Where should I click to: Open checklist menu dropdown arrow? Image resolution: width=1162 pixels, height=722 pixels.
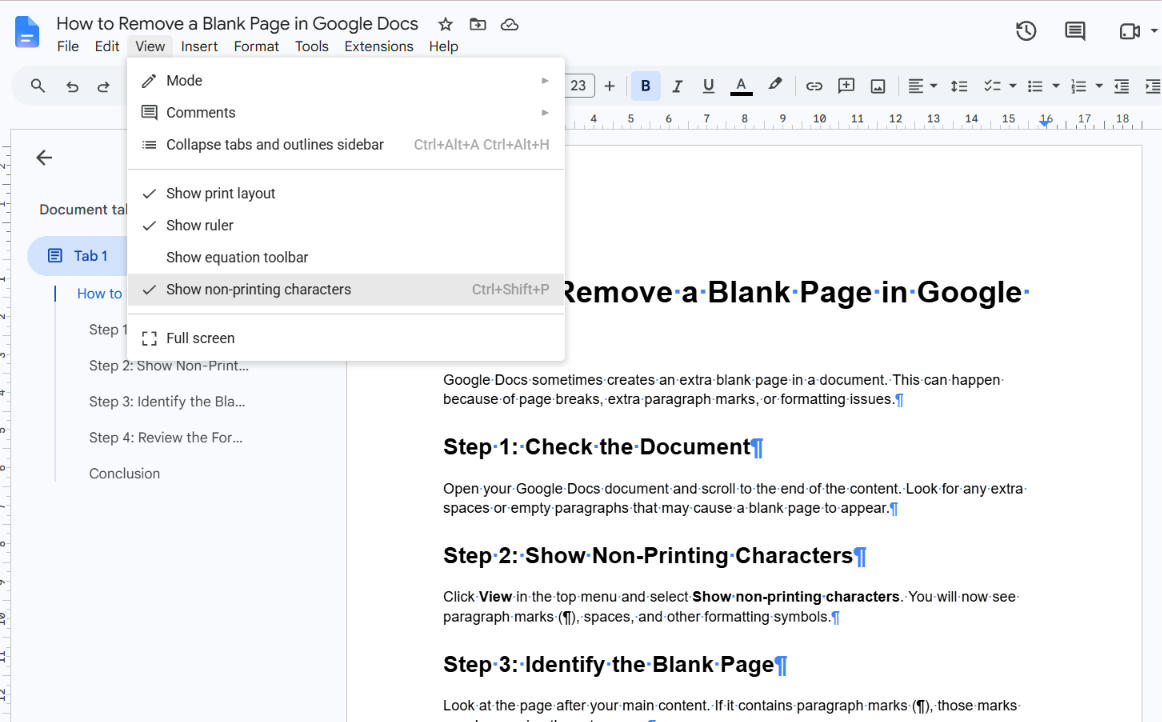[x=1012, y=86]
